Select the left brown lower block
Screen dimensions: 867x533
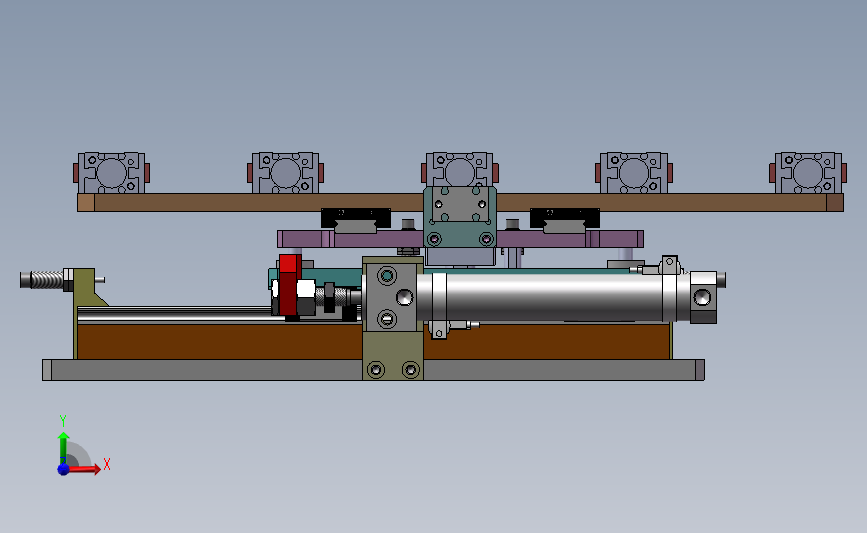coord(220,342)
